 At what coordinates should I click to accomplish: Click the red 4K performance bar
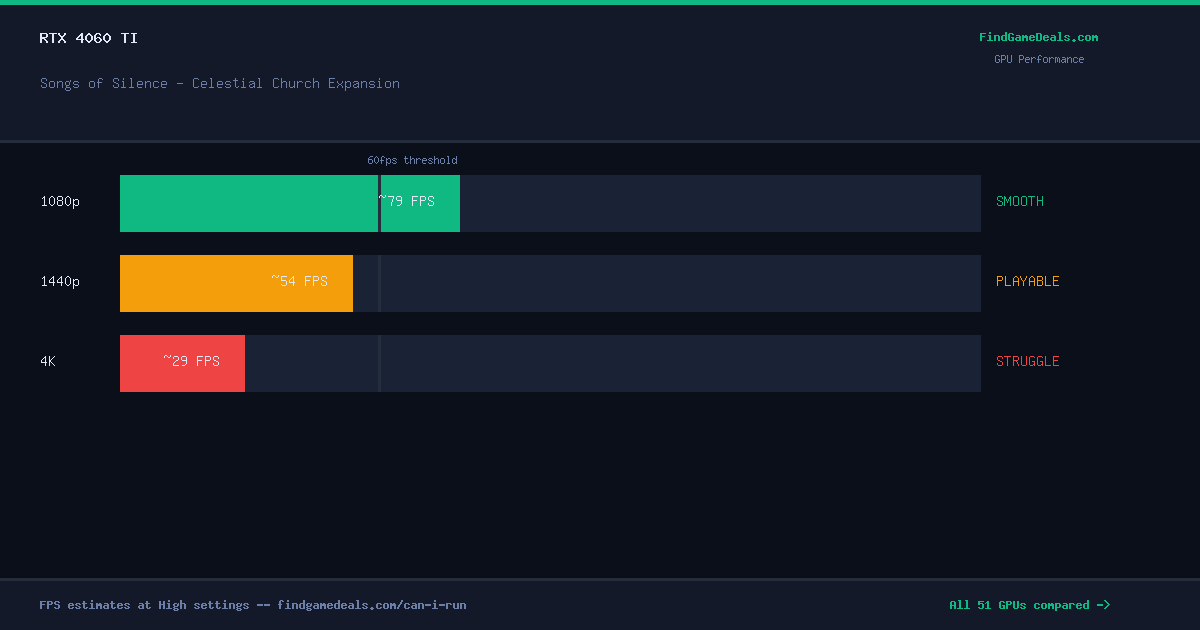pyautogui.click(x=182, y=363)
